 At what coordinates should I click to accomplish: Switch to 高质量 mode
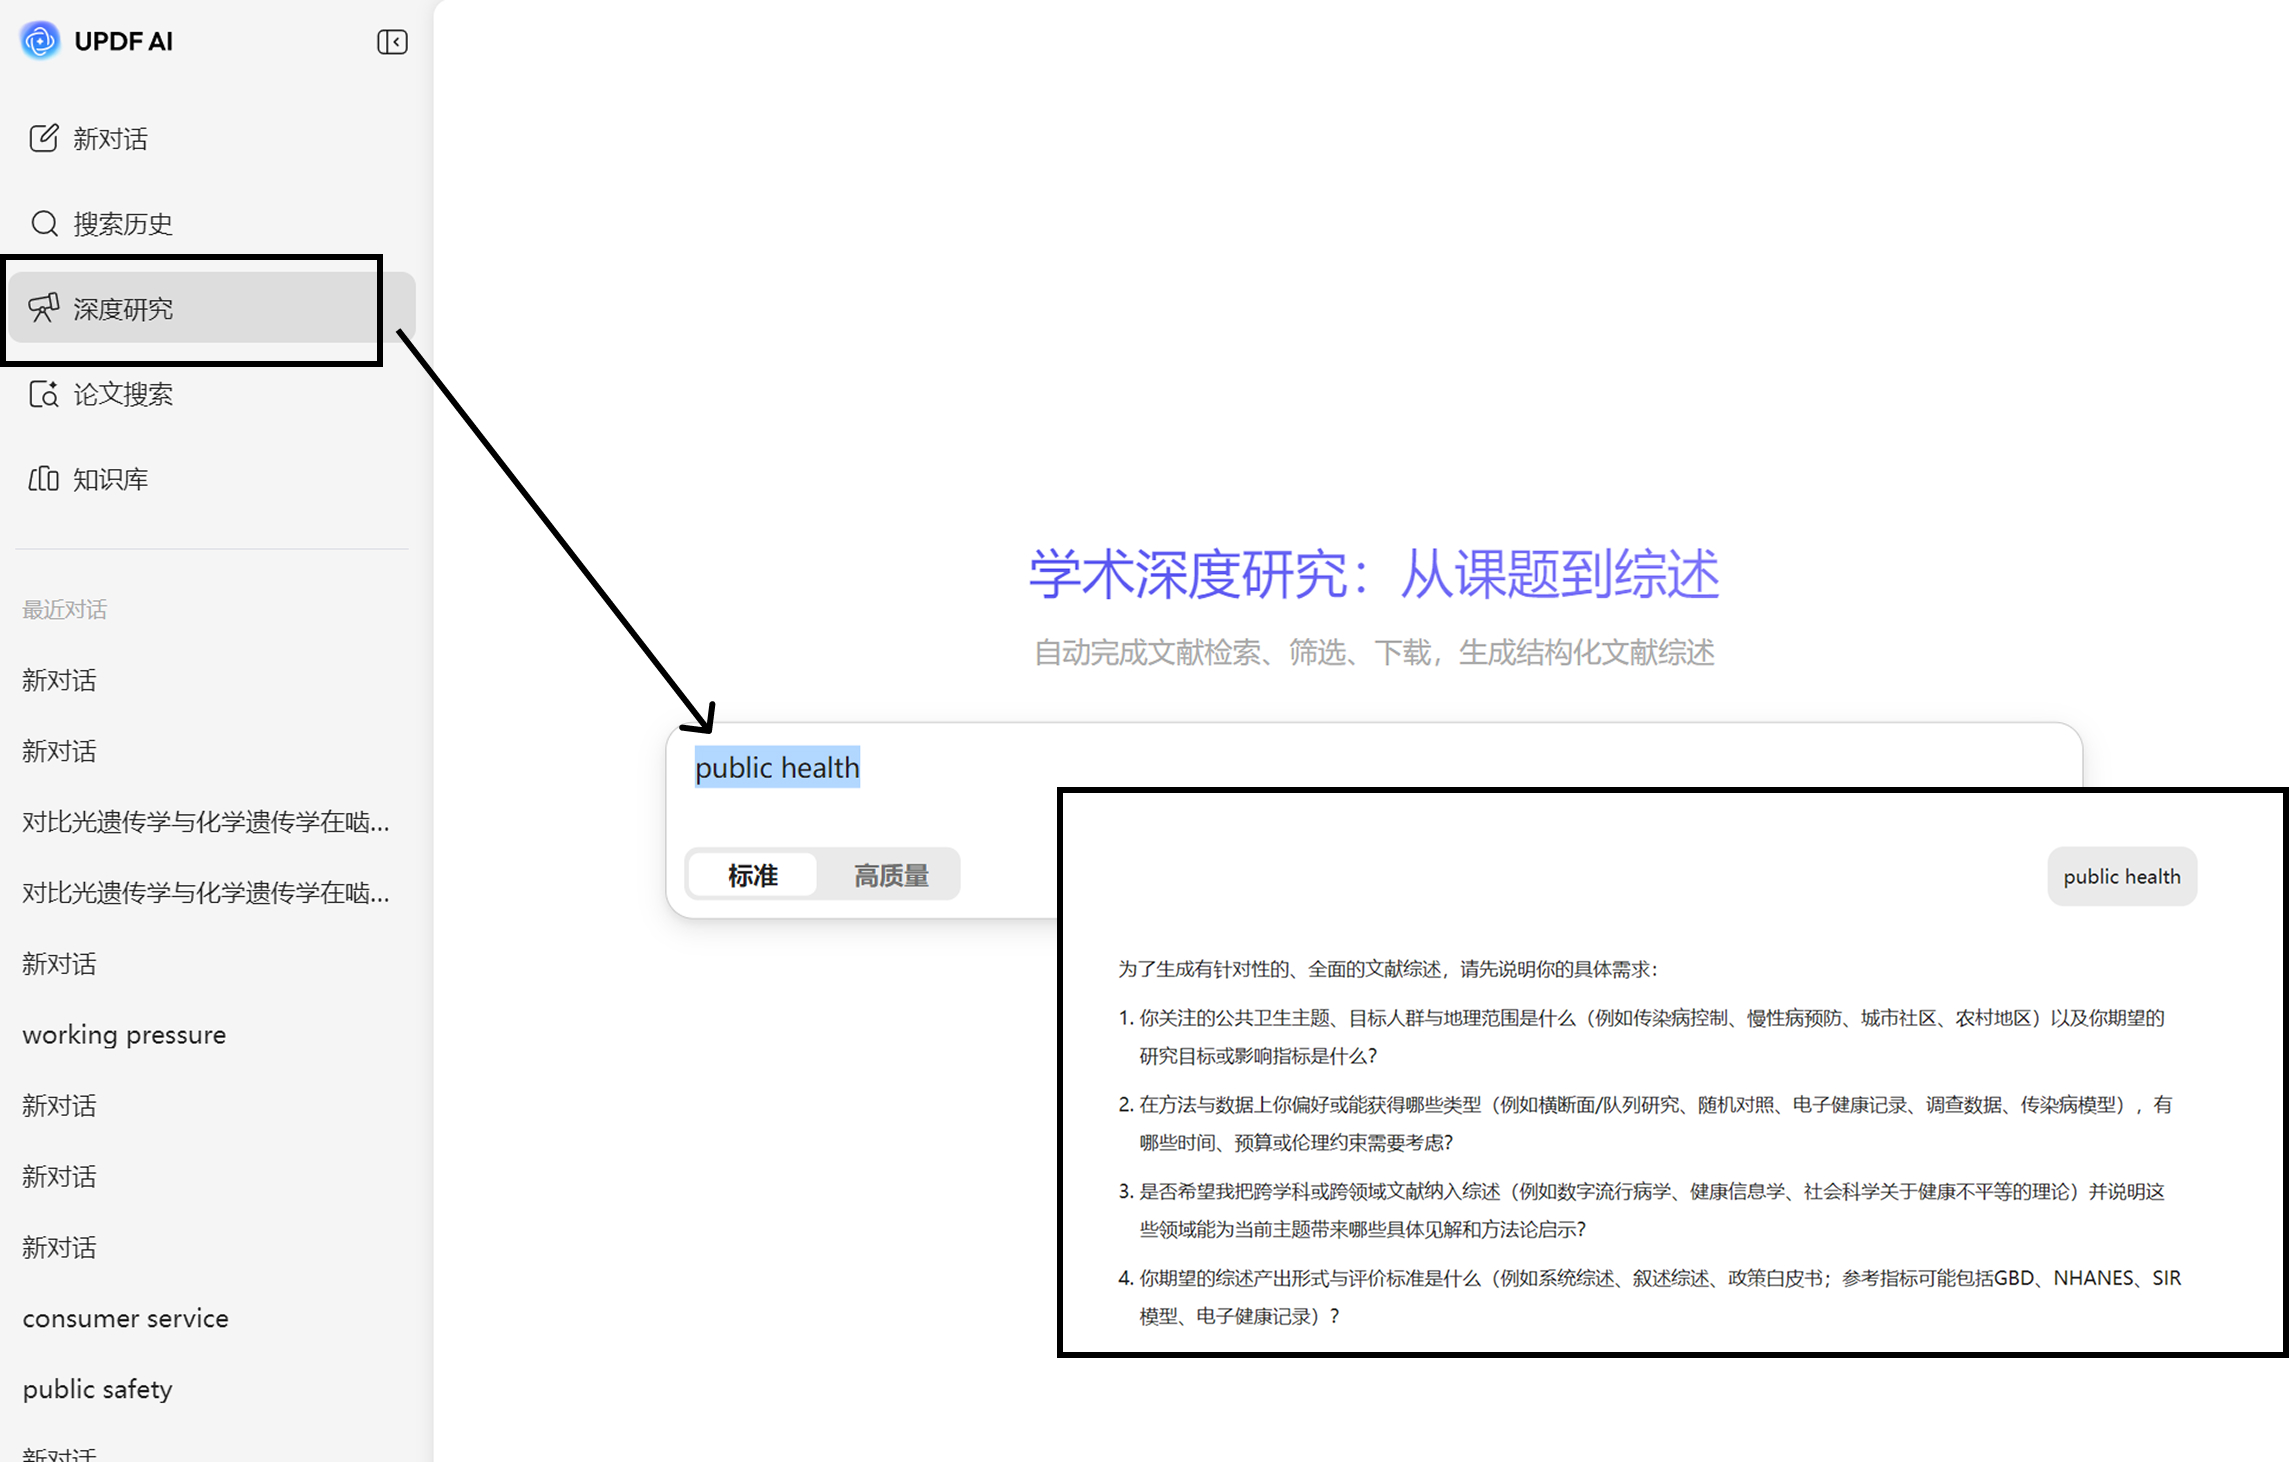[x=891, y=875]
